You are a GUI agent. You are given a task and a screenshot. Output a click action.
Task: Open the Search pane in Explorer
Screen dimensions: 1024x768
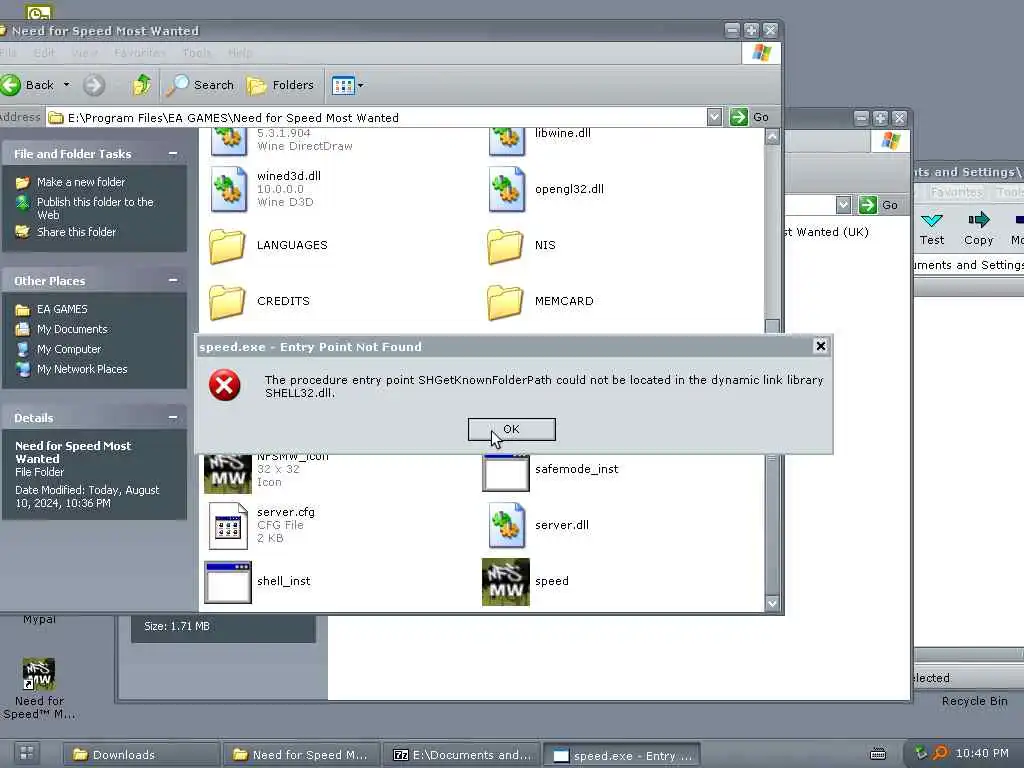[199, 85]
